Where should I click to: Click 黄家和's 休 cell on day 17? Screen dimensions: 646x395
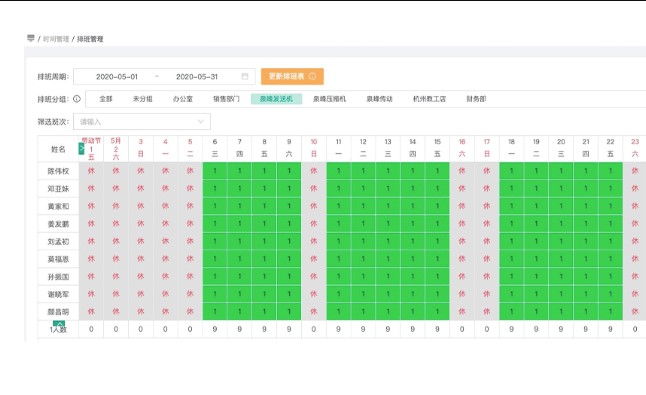pyautogui.click(x=487, y=206)
